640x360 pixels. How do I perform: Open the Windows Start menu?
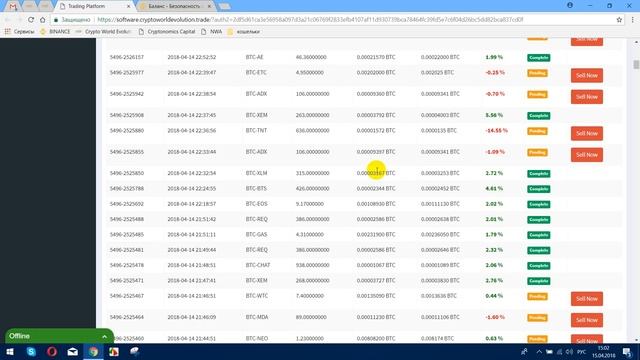coord(10,351)
